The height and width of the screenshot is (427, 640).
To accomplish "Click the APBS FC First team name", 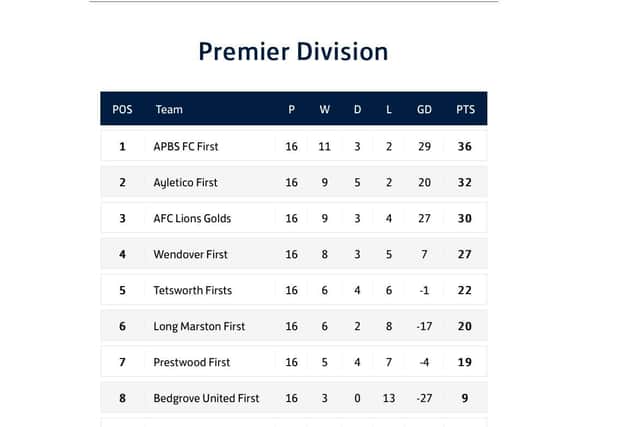I will [186, 147].
